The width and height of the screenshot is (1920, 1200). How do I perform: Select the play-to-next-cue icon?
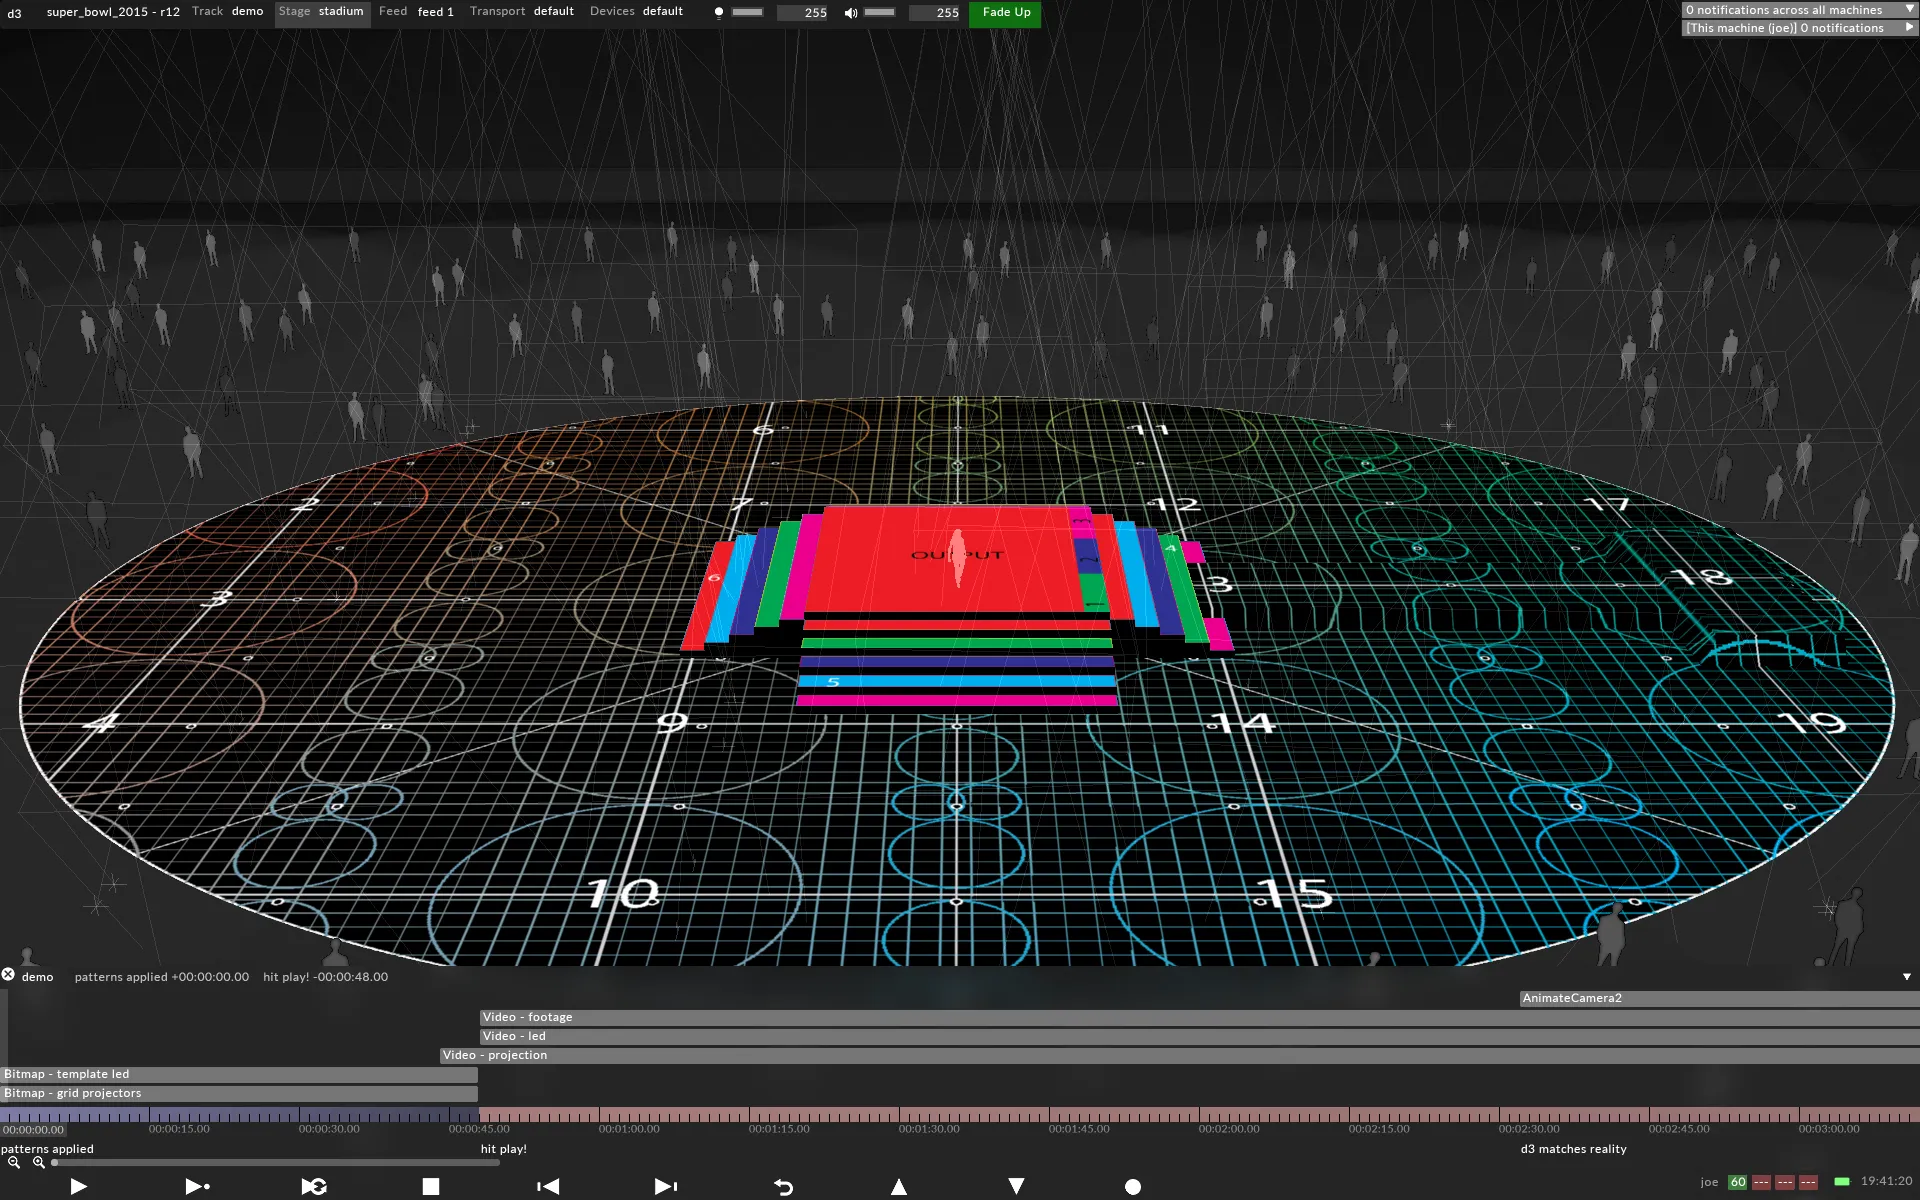coord(197,1186)
